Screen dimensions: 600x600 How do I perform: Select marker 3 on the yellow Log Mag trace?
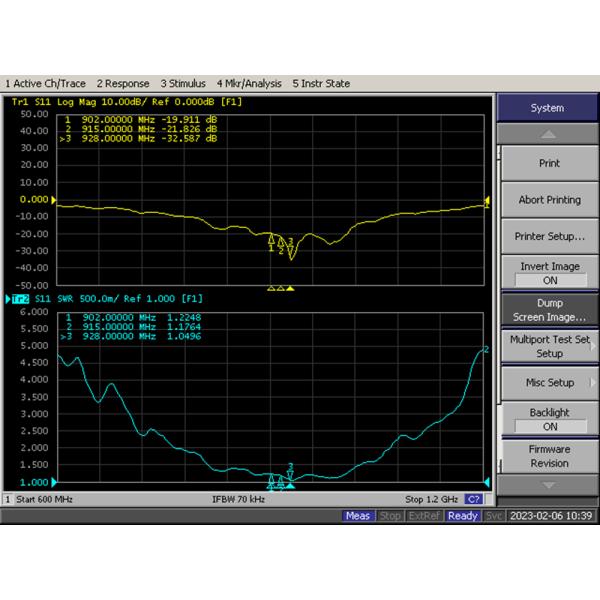(x=291, y=247)
